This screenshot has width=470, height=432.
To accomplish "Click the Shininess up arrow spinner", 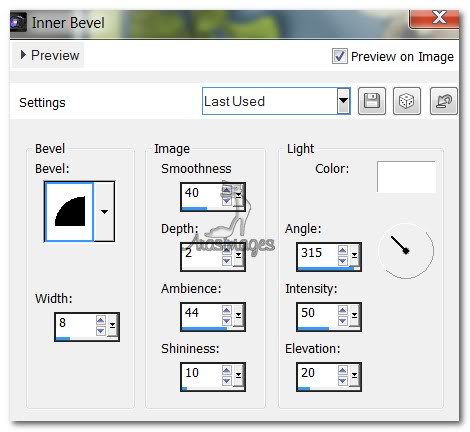I will [x=226, y=370].
